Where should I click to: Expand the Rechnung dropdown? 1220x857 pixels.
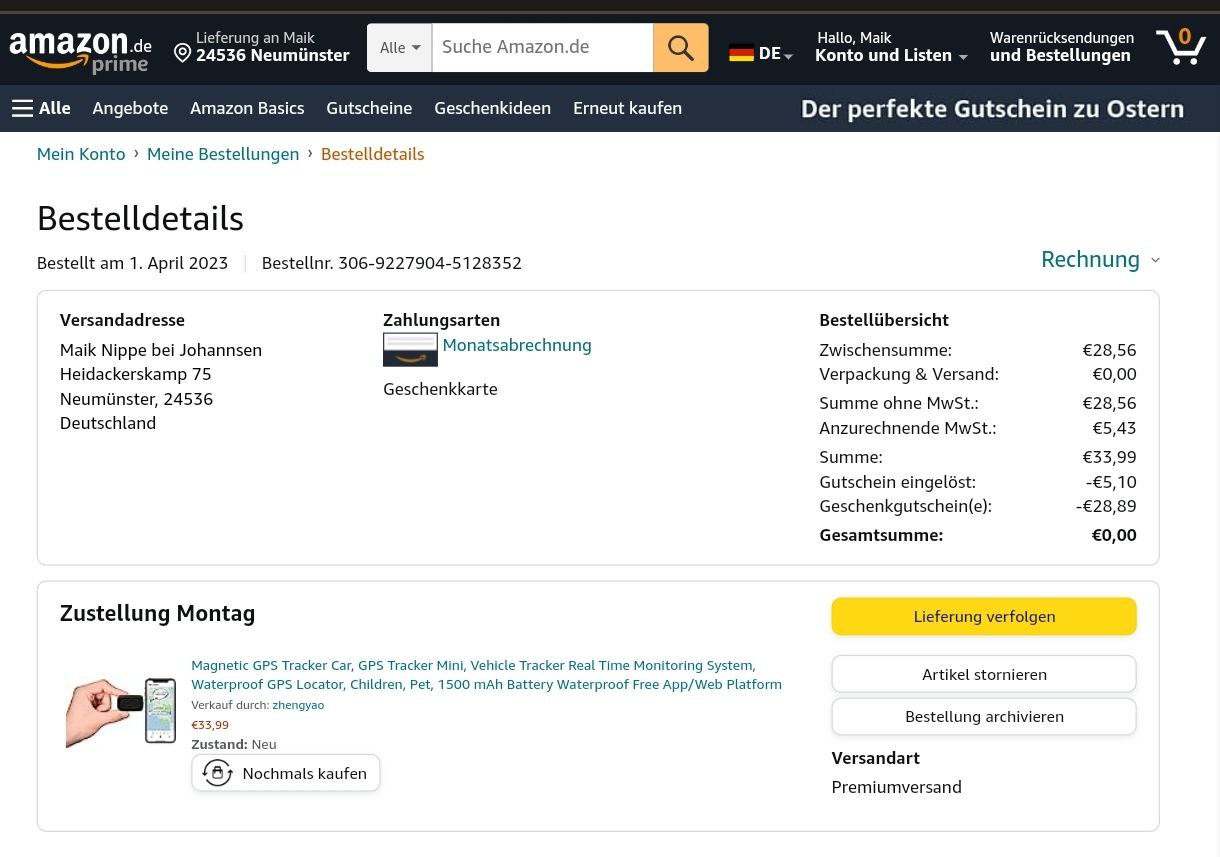[1100, 260]
